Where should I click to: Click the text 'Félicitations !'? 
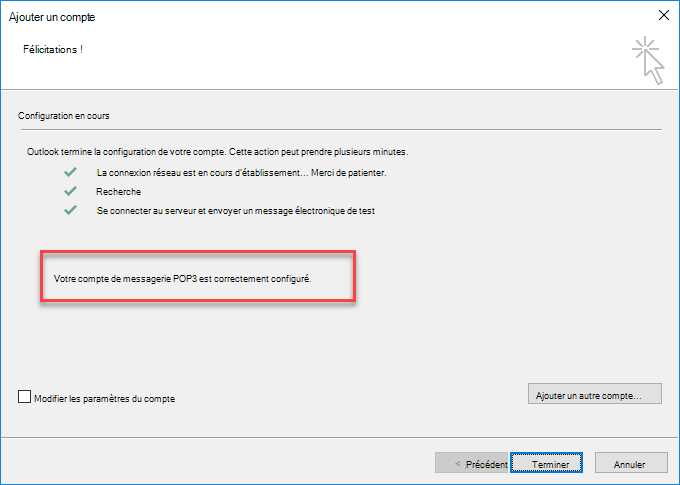(x=53, y=49)
